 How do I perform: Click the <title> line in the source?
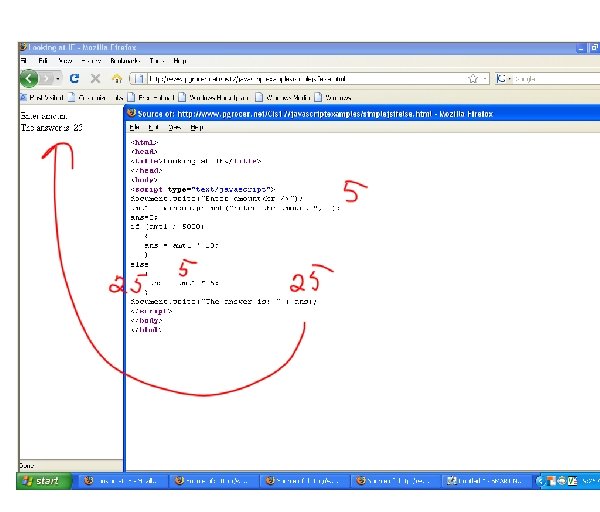pyautogui.click(x=196, y=161)
